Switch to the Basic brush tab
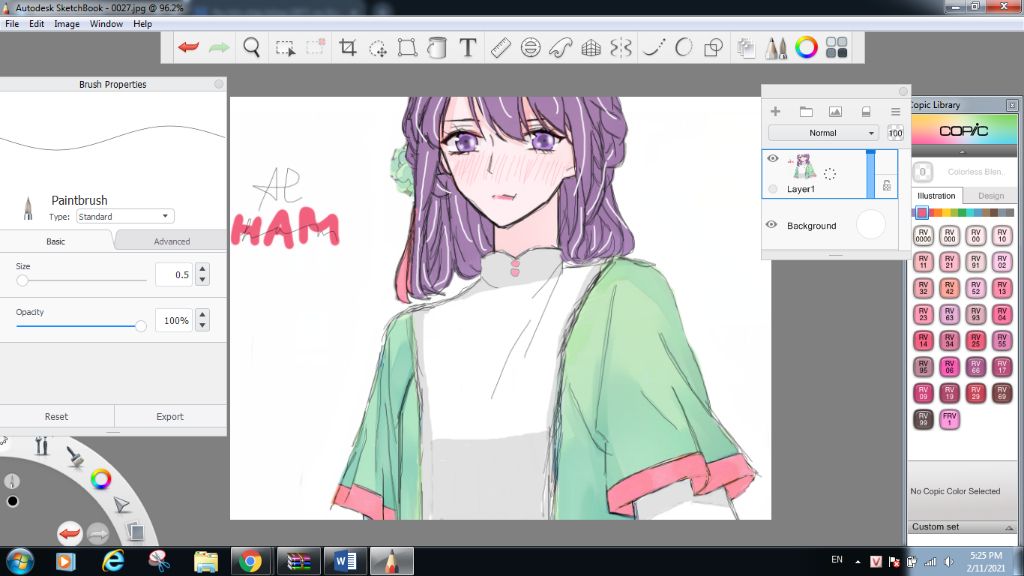1024x576 pixels. [x=56, y=241]
